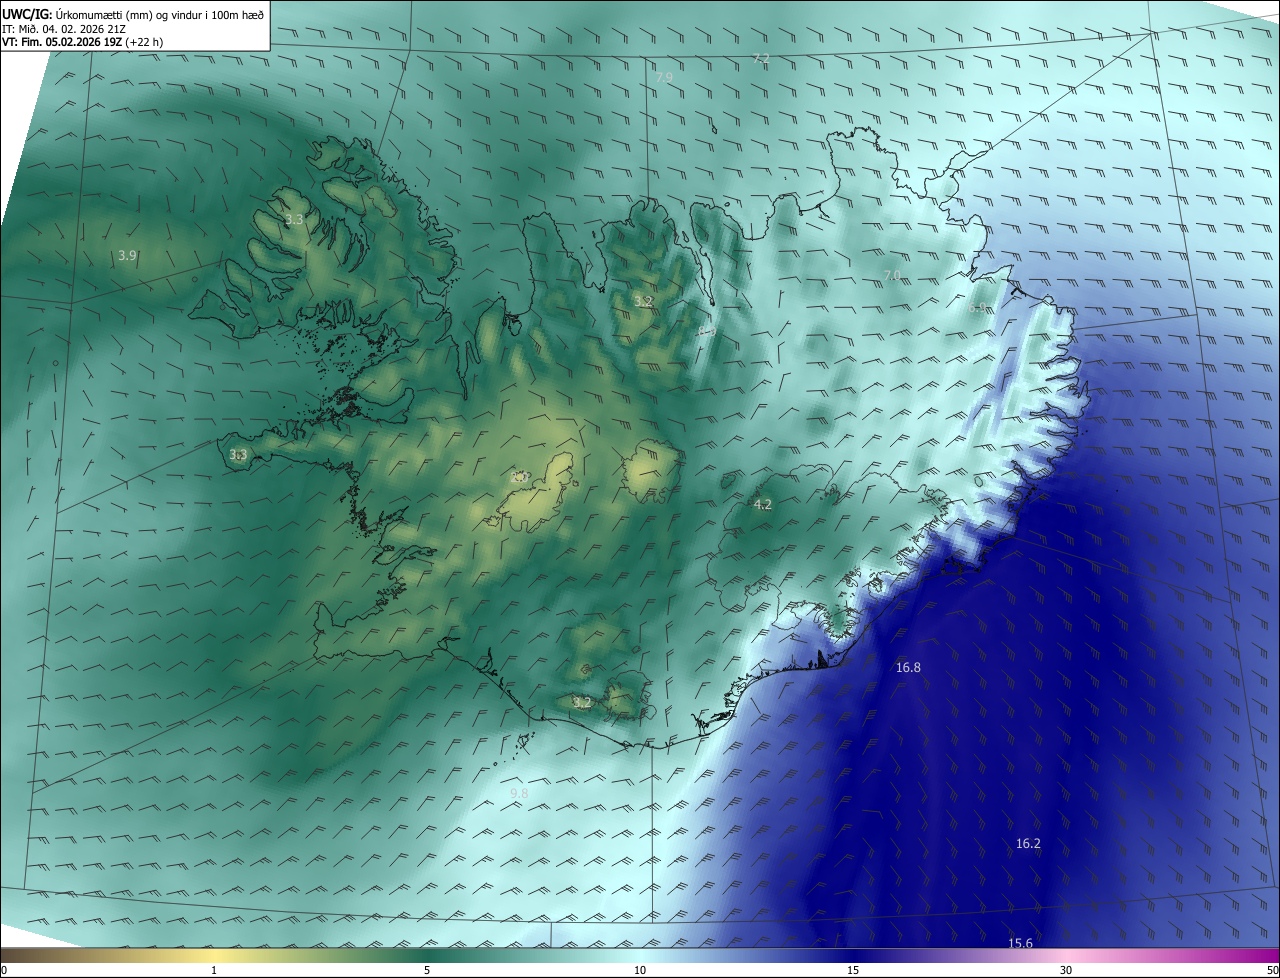1280x978 pixels.
Task: Click the 15 tick on the color scale
Action: point(853,971)
